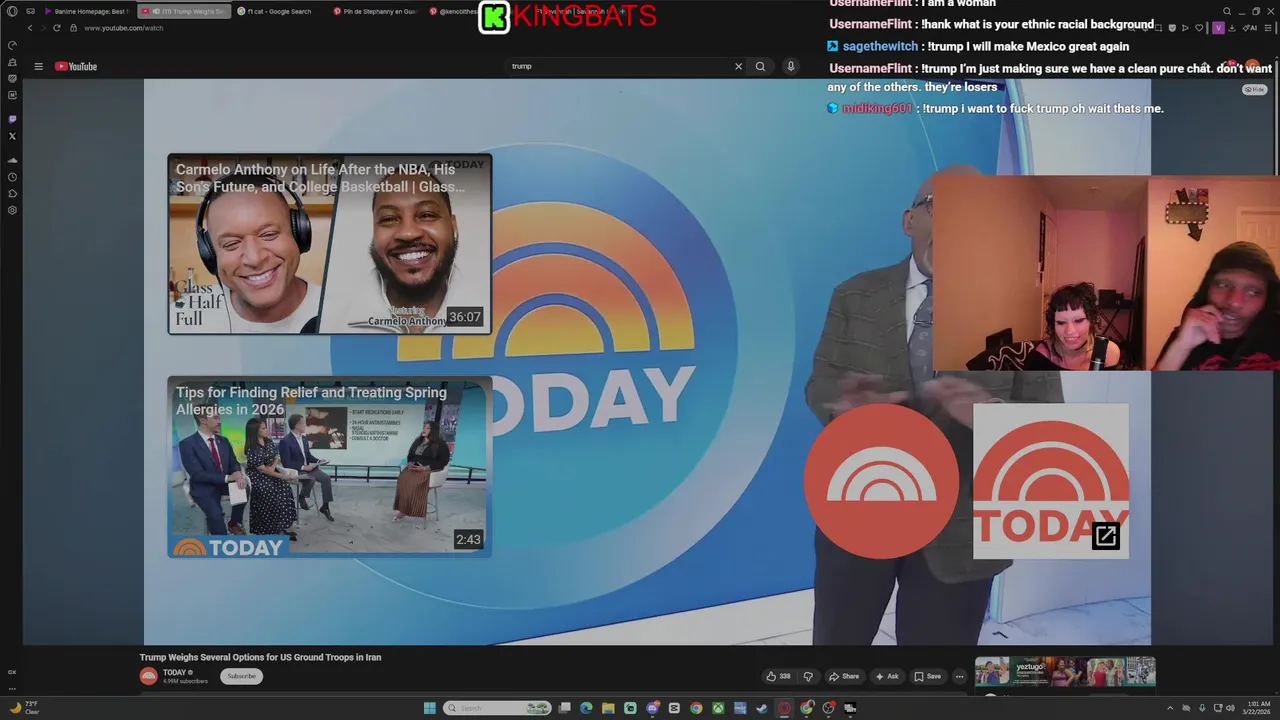Open more actions ellipsis under video
The width and height of the screenshot is (1280, 720).
[x=959, y=676]
